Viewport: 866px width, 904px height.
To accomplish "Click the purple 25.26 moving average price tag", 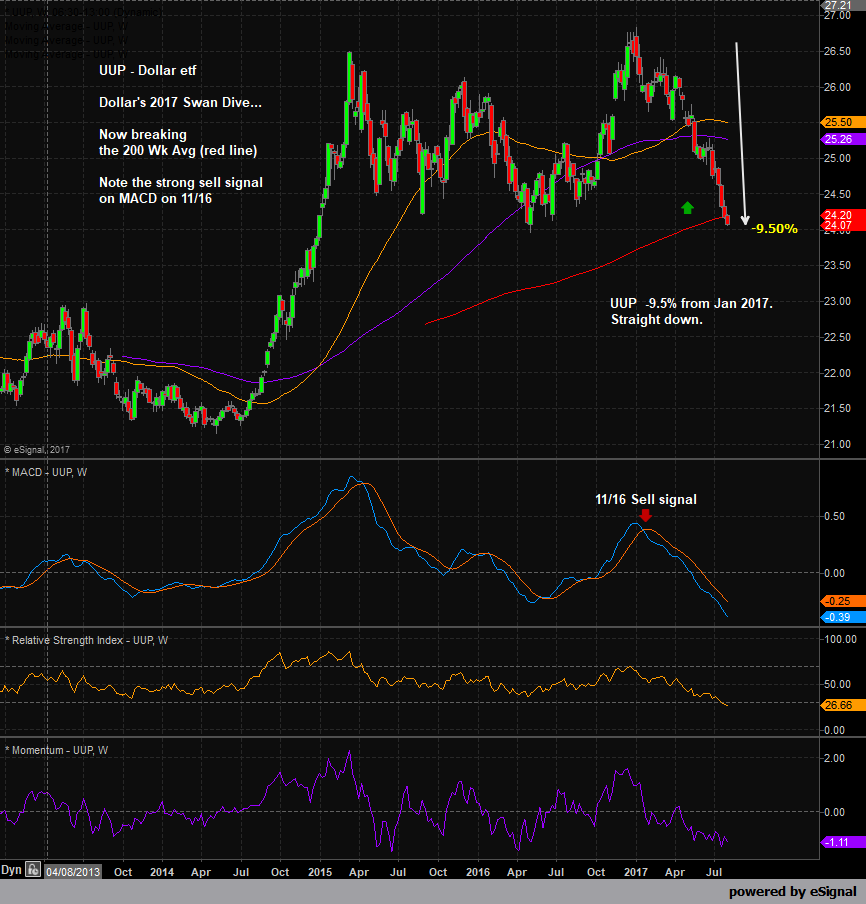I will (x=842, y=139).
